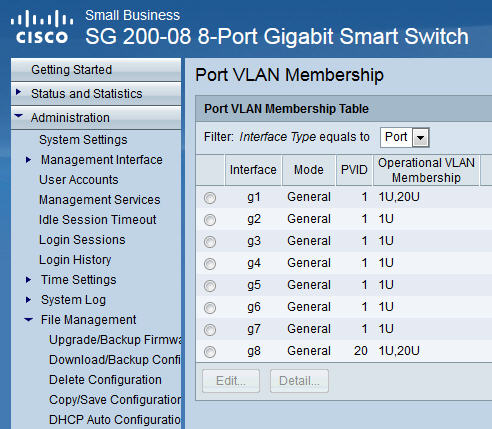This screenshot has width=492, height=429.
Task: Expand Management Interface submenu
Action: coord(29,160)
